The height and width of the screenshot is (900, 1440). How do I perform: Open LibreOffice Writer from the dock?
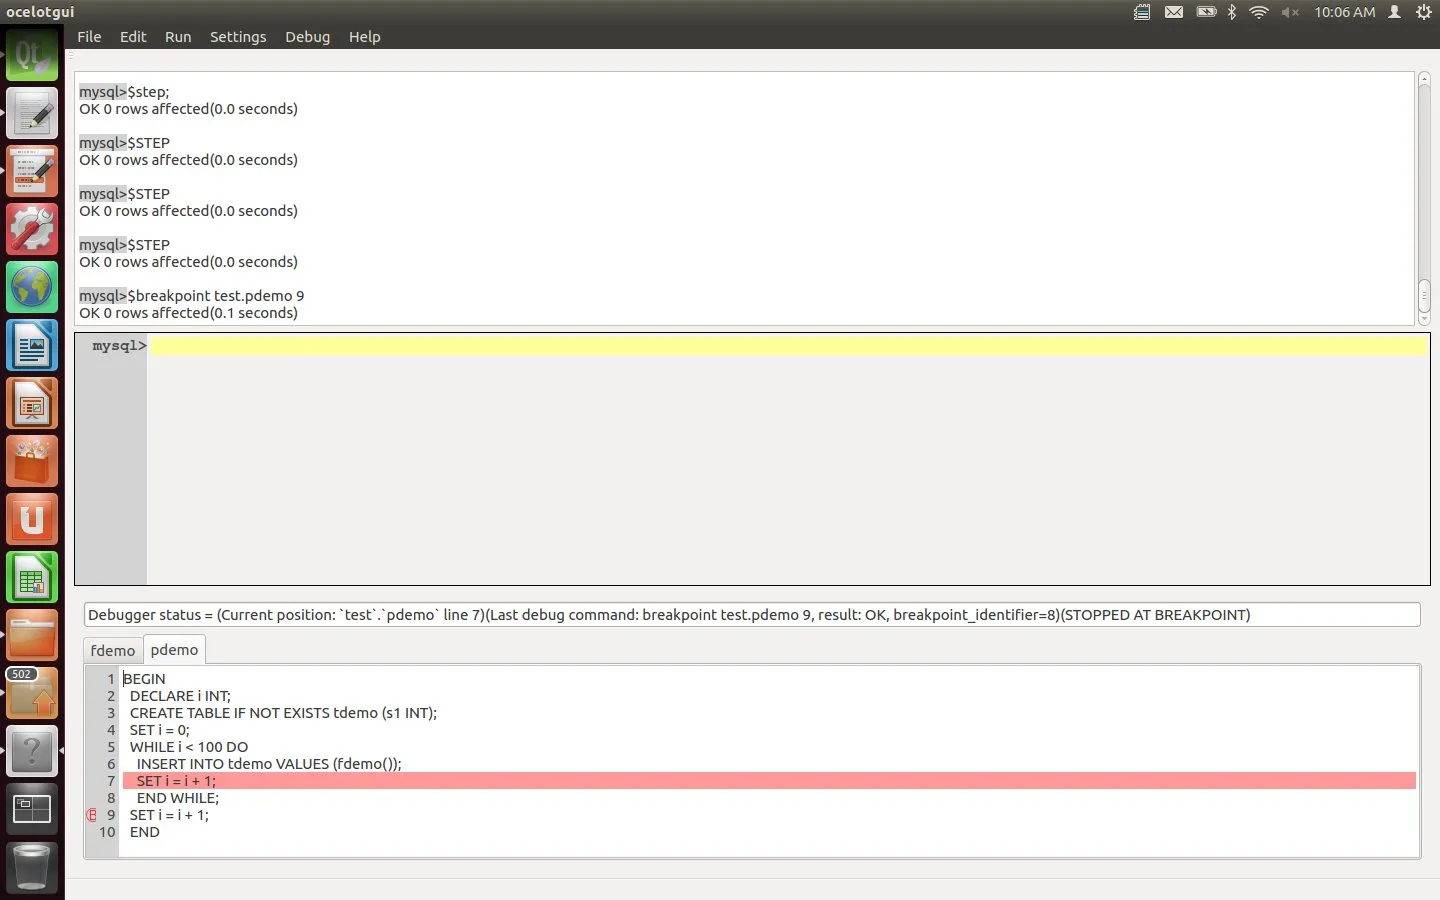[x=32, y=346]
